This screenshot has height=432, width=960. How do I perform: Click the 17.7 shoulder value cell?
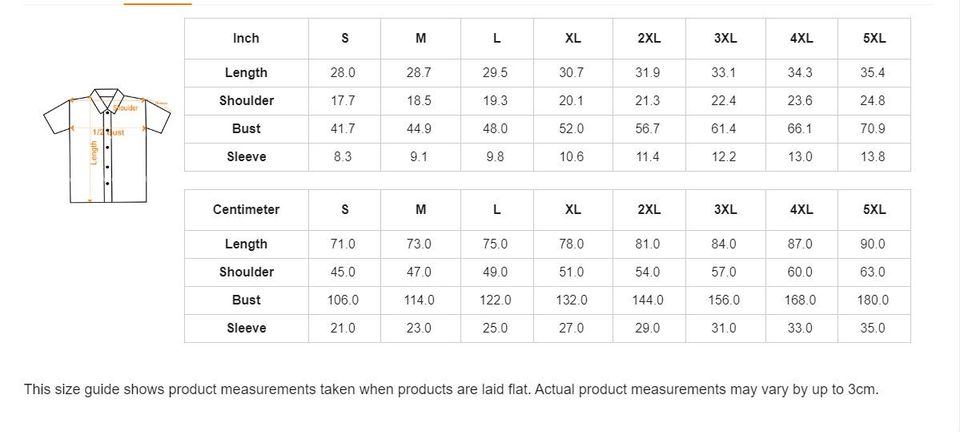[344, 100]
